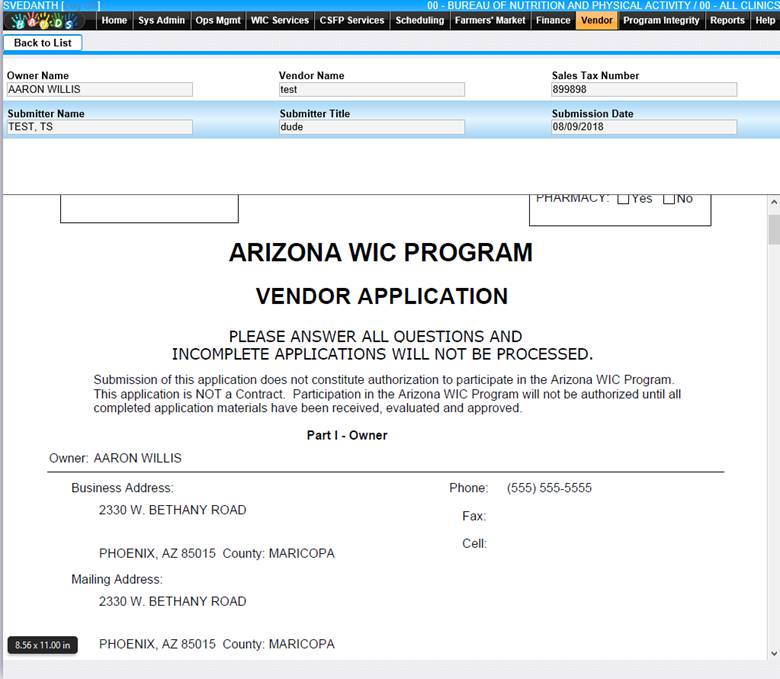Click the Vendor Name field
This screenshot has height=679, width=780.
pos(372,90)
